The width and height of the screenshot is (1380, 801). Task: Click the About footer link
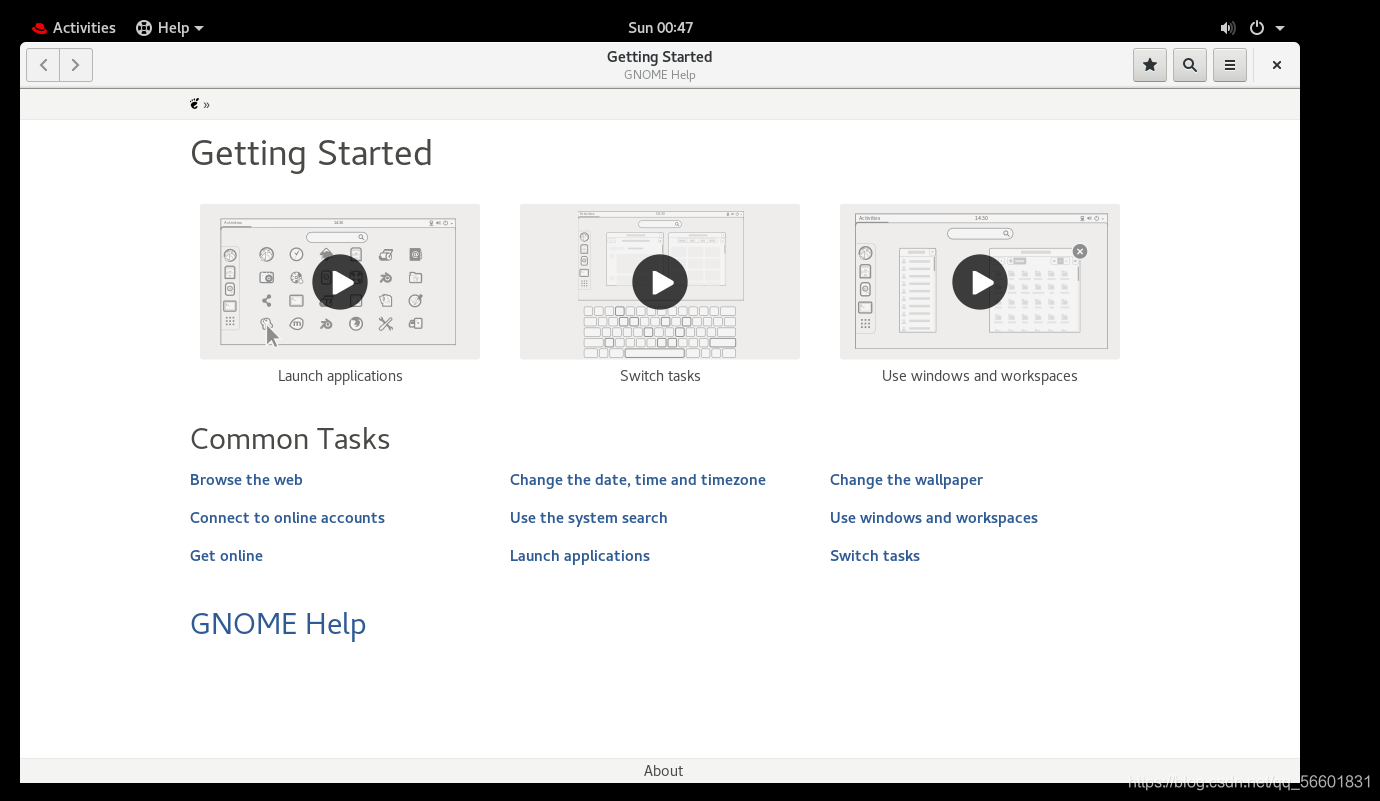point(663,771)
